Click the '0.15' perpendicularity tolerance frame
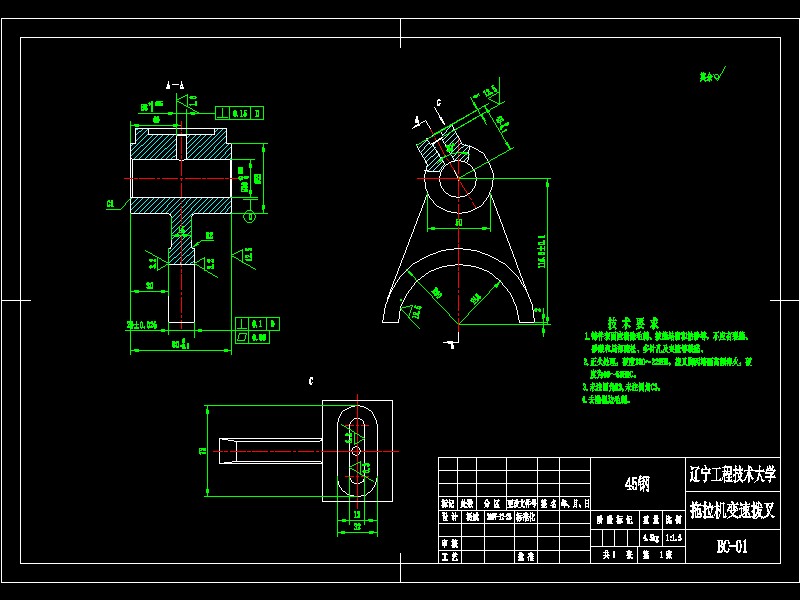This screenshot has width=800, height=600. point(240,113)
